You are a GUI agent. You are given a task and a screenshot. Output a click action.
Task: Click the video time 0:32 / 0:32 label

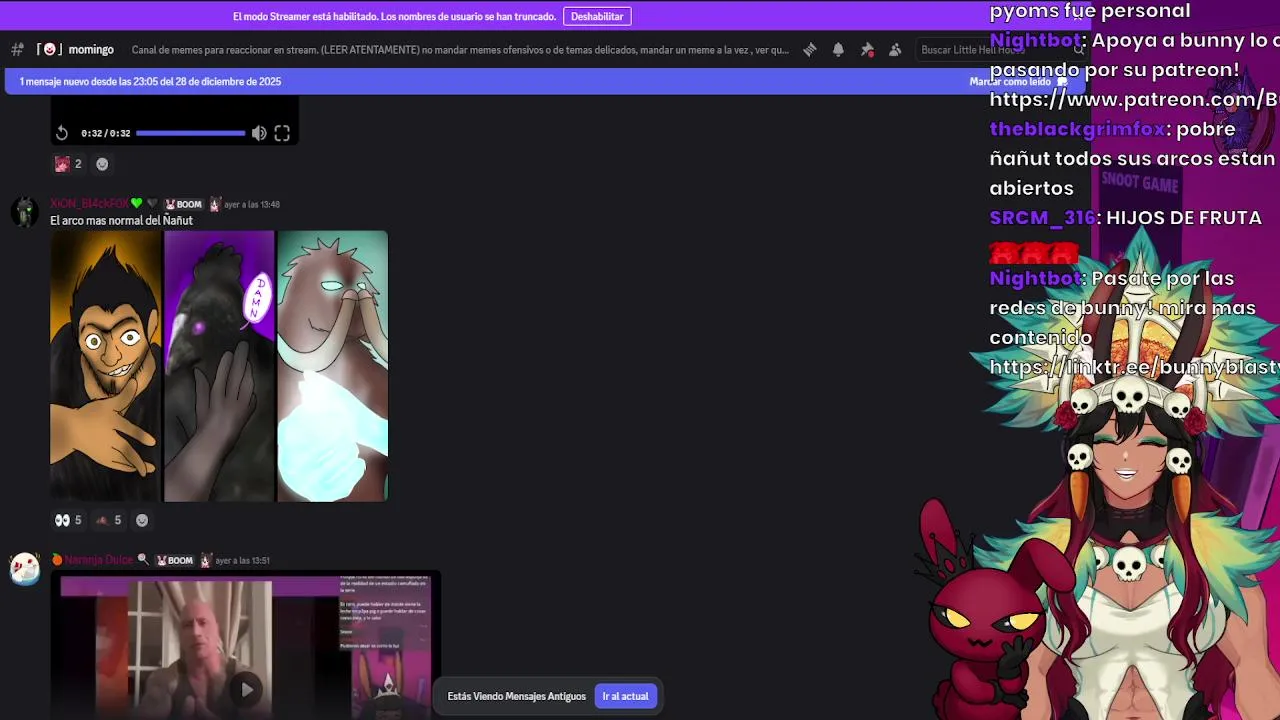[x=106, y=133]
